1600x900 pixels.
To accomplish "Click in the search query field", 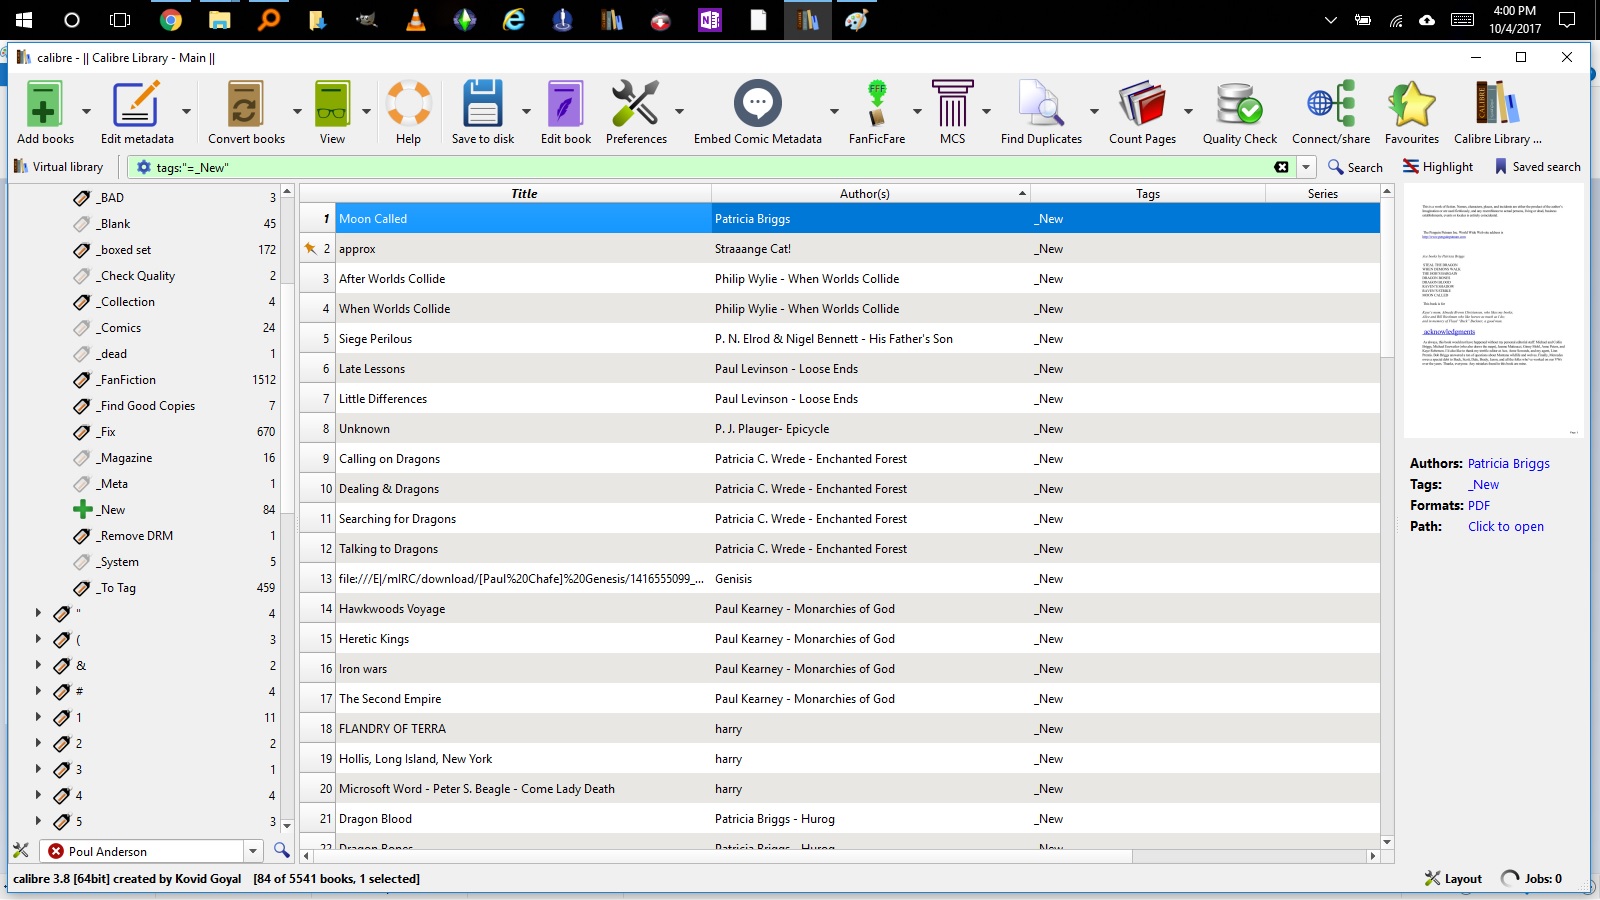I will [x=712, y=167].
